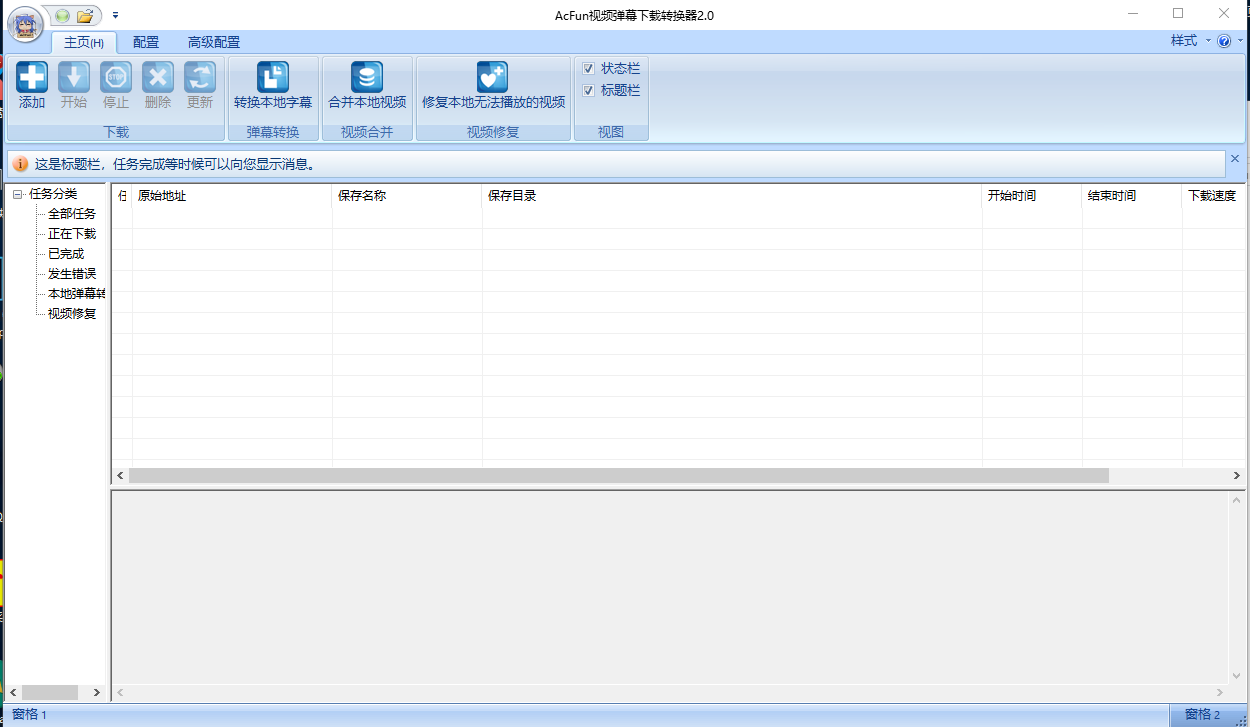This screenshot has height=727, width=1250.
Task: Open the 高级配置 ribbon tab
Action: pyautogui.click(x=214, y=42)
